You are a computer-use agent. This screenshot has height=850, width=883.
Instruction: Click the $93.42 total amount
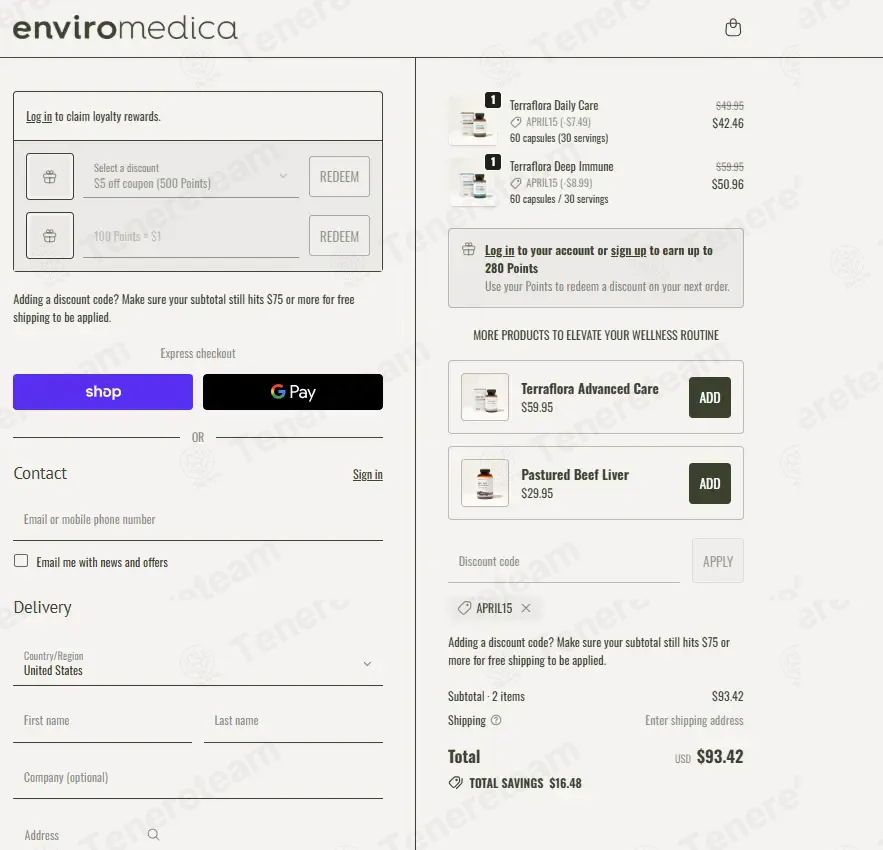720,756
